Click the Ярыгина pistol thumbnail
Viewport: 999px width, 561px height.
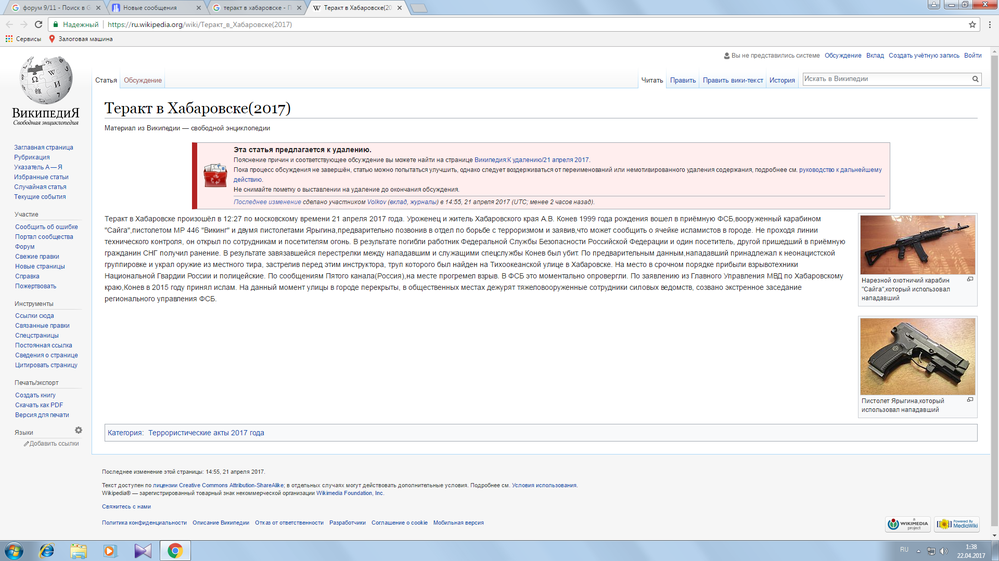tap(917, 357)
